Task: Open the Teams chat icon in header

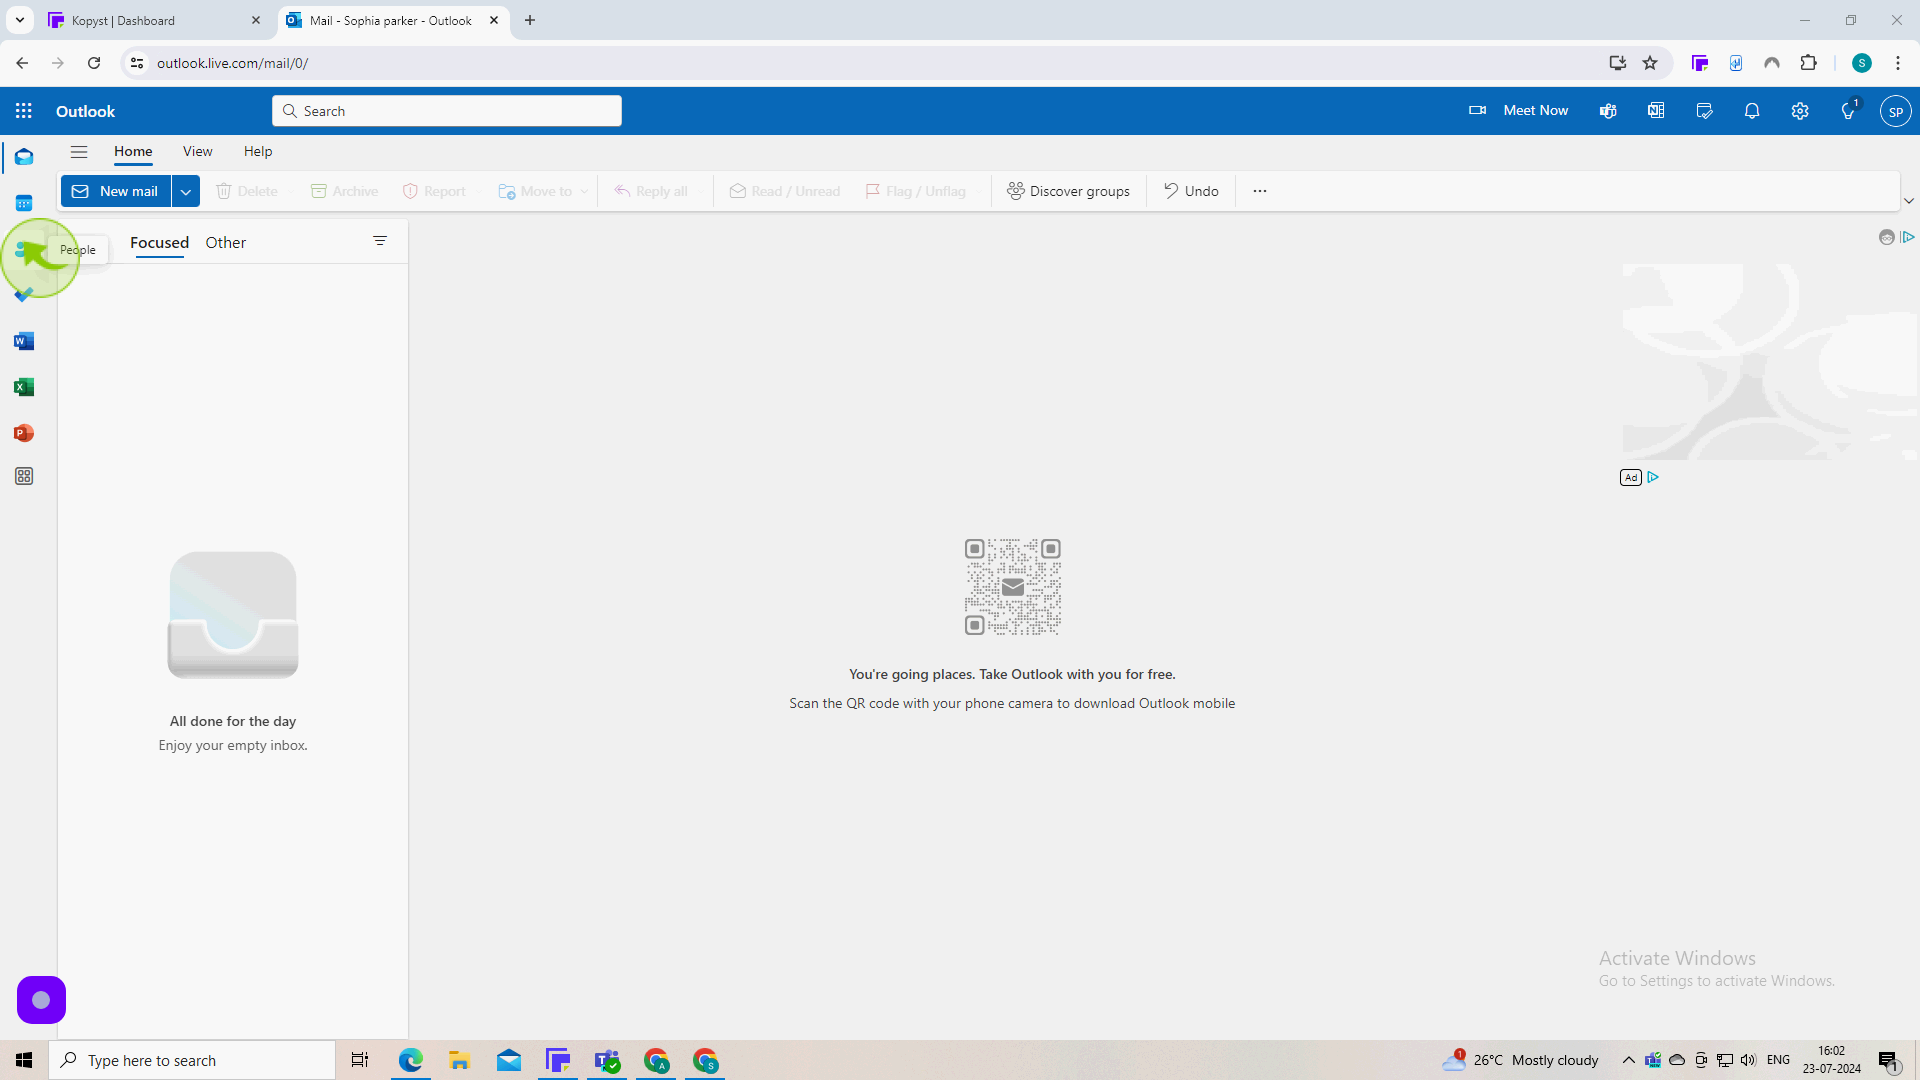Action: coord(1608,111)
